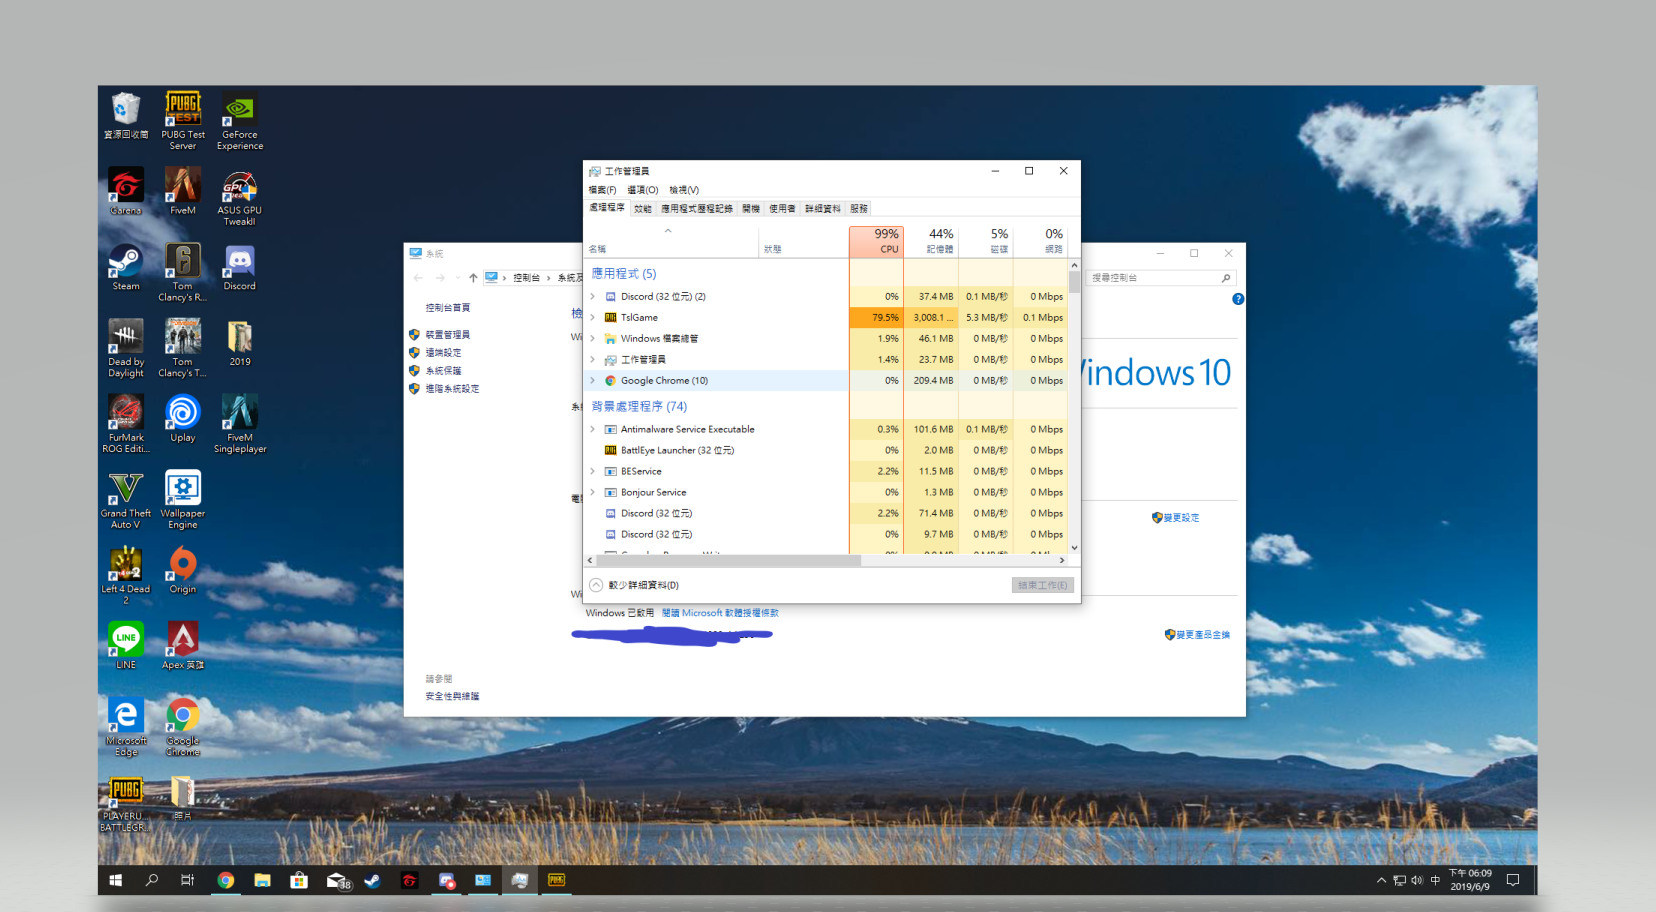Screen dimensions: 1656x912
Task: Switch to the 應用程式歷程記錄 tab
Action: tap(697, 209)
